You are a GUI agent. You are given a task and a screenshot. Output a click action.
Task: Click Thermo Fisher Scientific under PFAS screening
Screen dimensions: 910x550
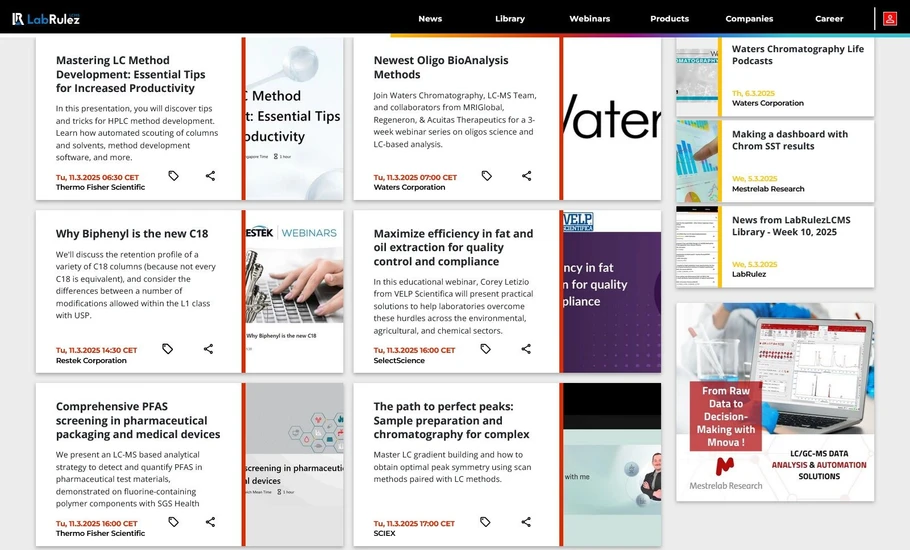(x=100, y=533)
